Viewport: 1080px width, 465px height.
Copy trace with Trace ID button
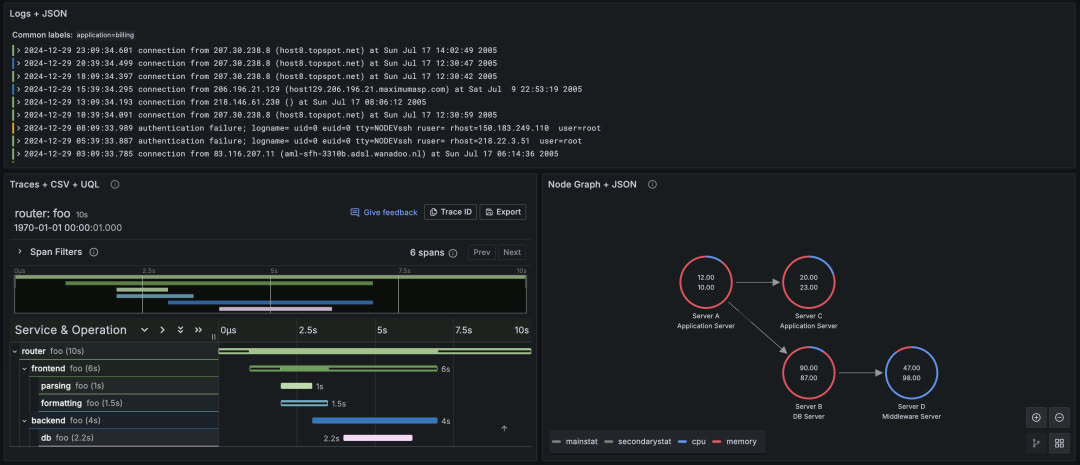(450, 212)
